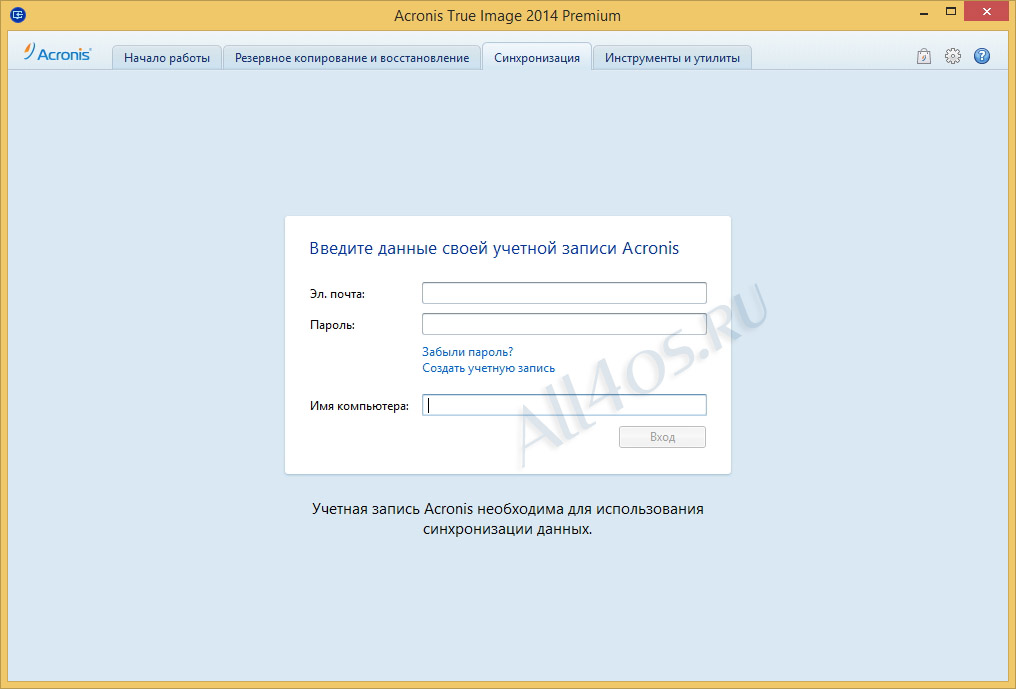Follow the Забыли пароль? link

[467, 352]
